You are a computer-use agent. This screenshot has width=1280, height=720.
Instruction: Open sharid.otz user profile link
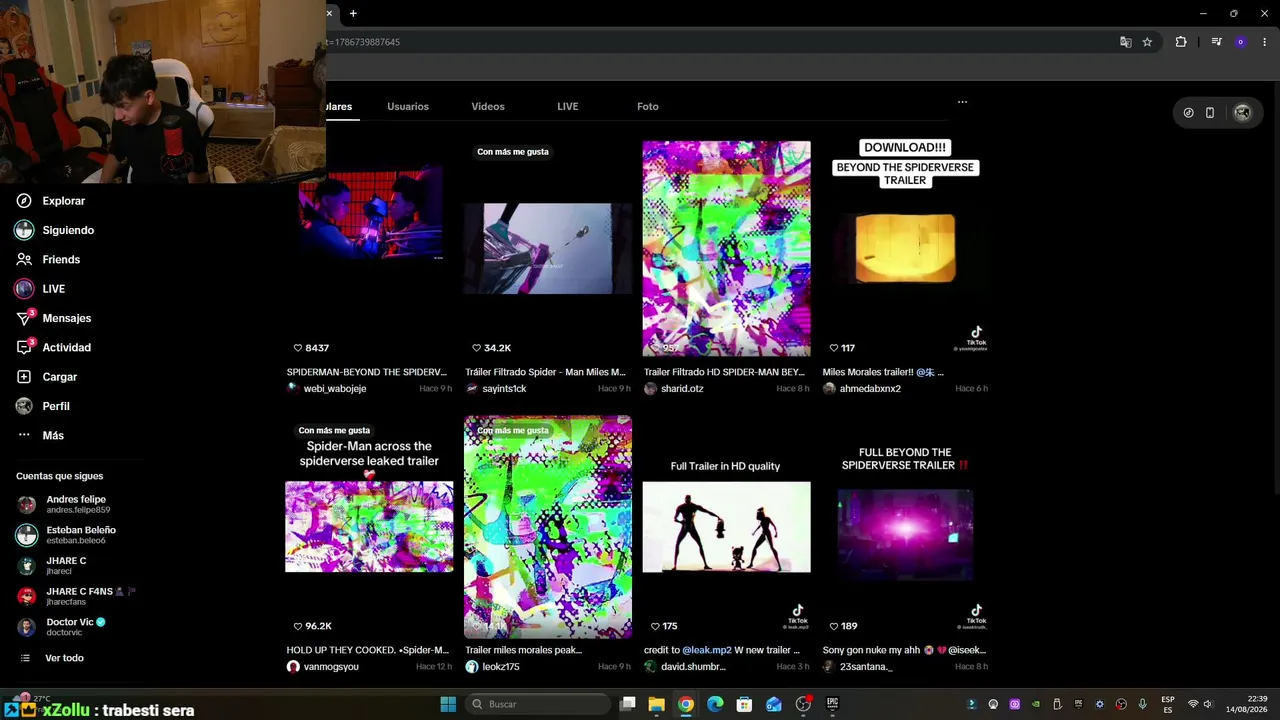pyautogui.click(x=682, y=389)
